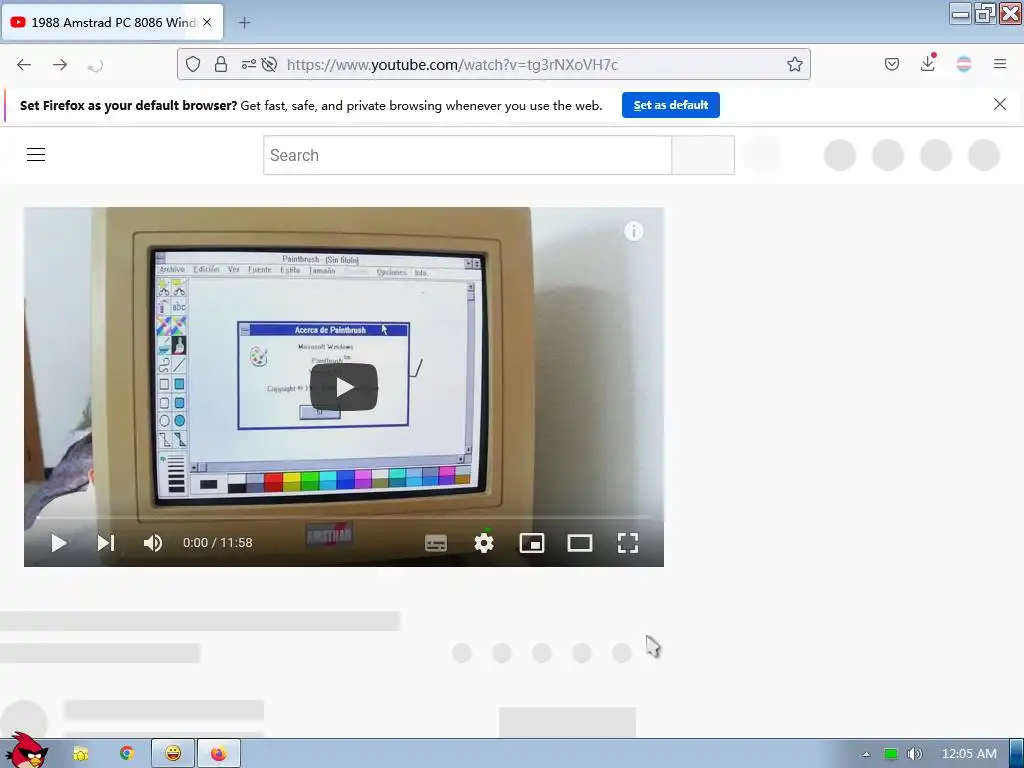
Task: Select the 1988 Amstrad PC 8086 tab
Action: coord(113,22)
